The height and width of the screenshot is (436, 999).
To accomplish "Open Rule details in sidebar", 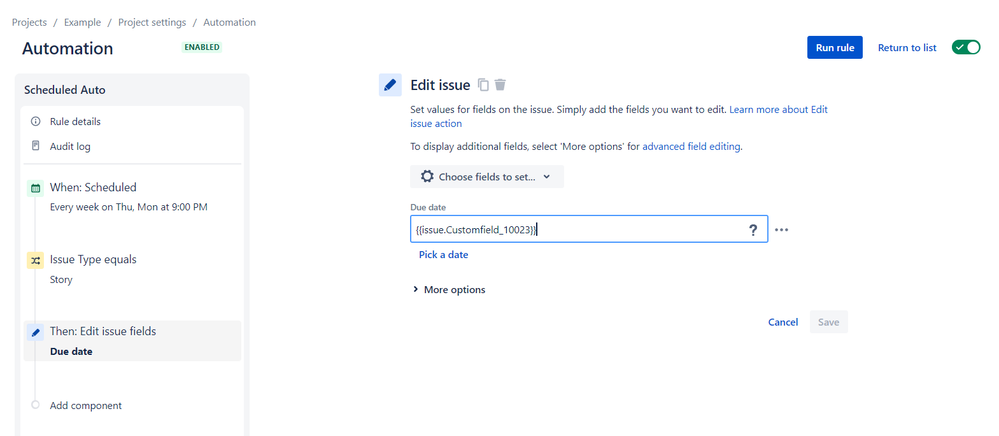I will (75, 122).
